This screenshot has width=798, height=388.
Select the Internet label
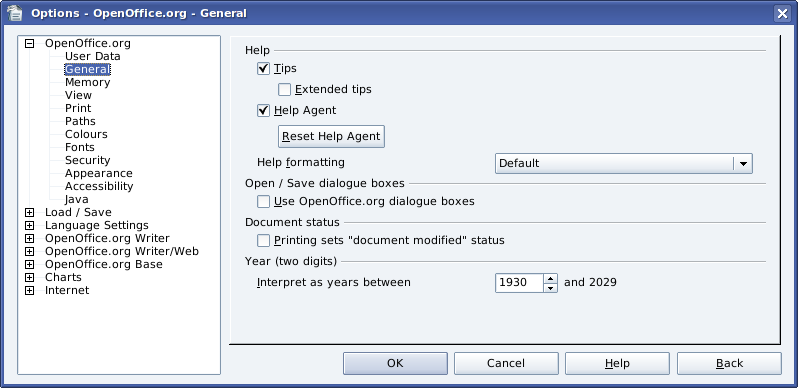coord(67,290)
